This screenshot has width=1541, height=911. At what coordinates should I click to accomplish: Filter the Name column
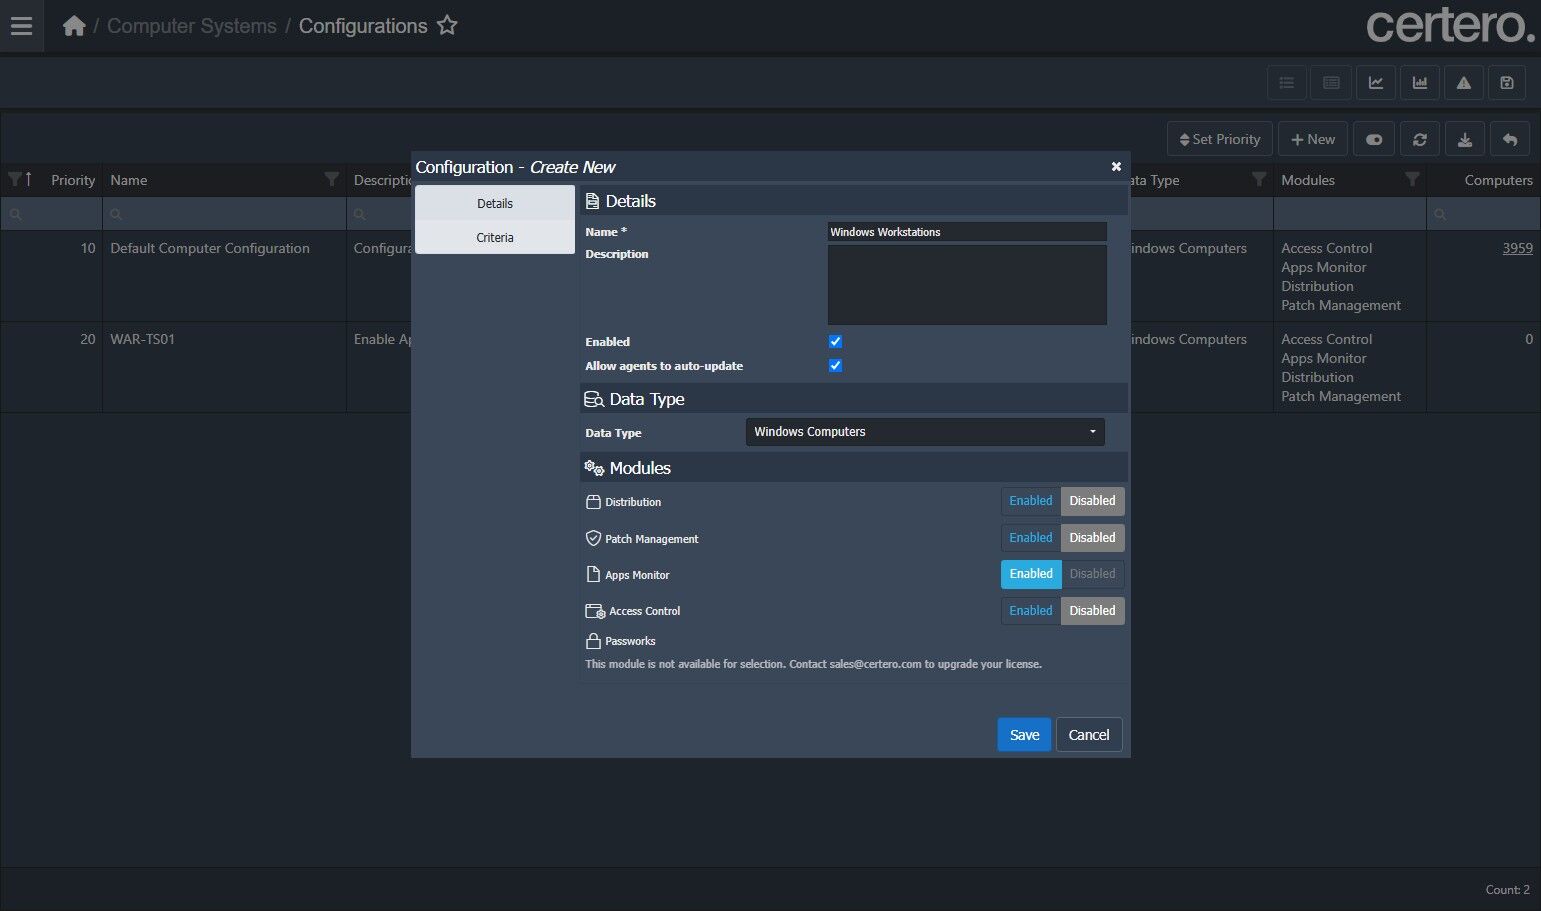332,180
